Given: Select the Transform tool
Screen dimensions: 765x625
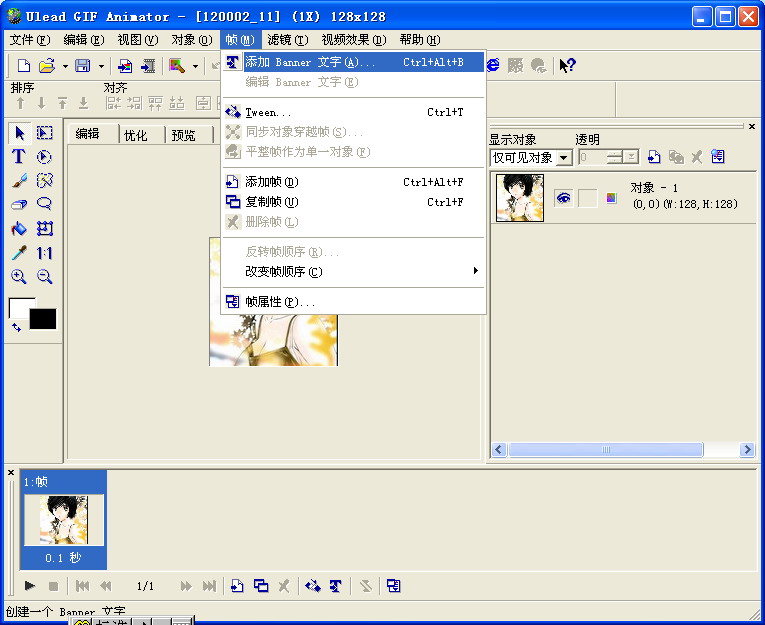Looking at the screenshot, I should click(x=44, y=228).
